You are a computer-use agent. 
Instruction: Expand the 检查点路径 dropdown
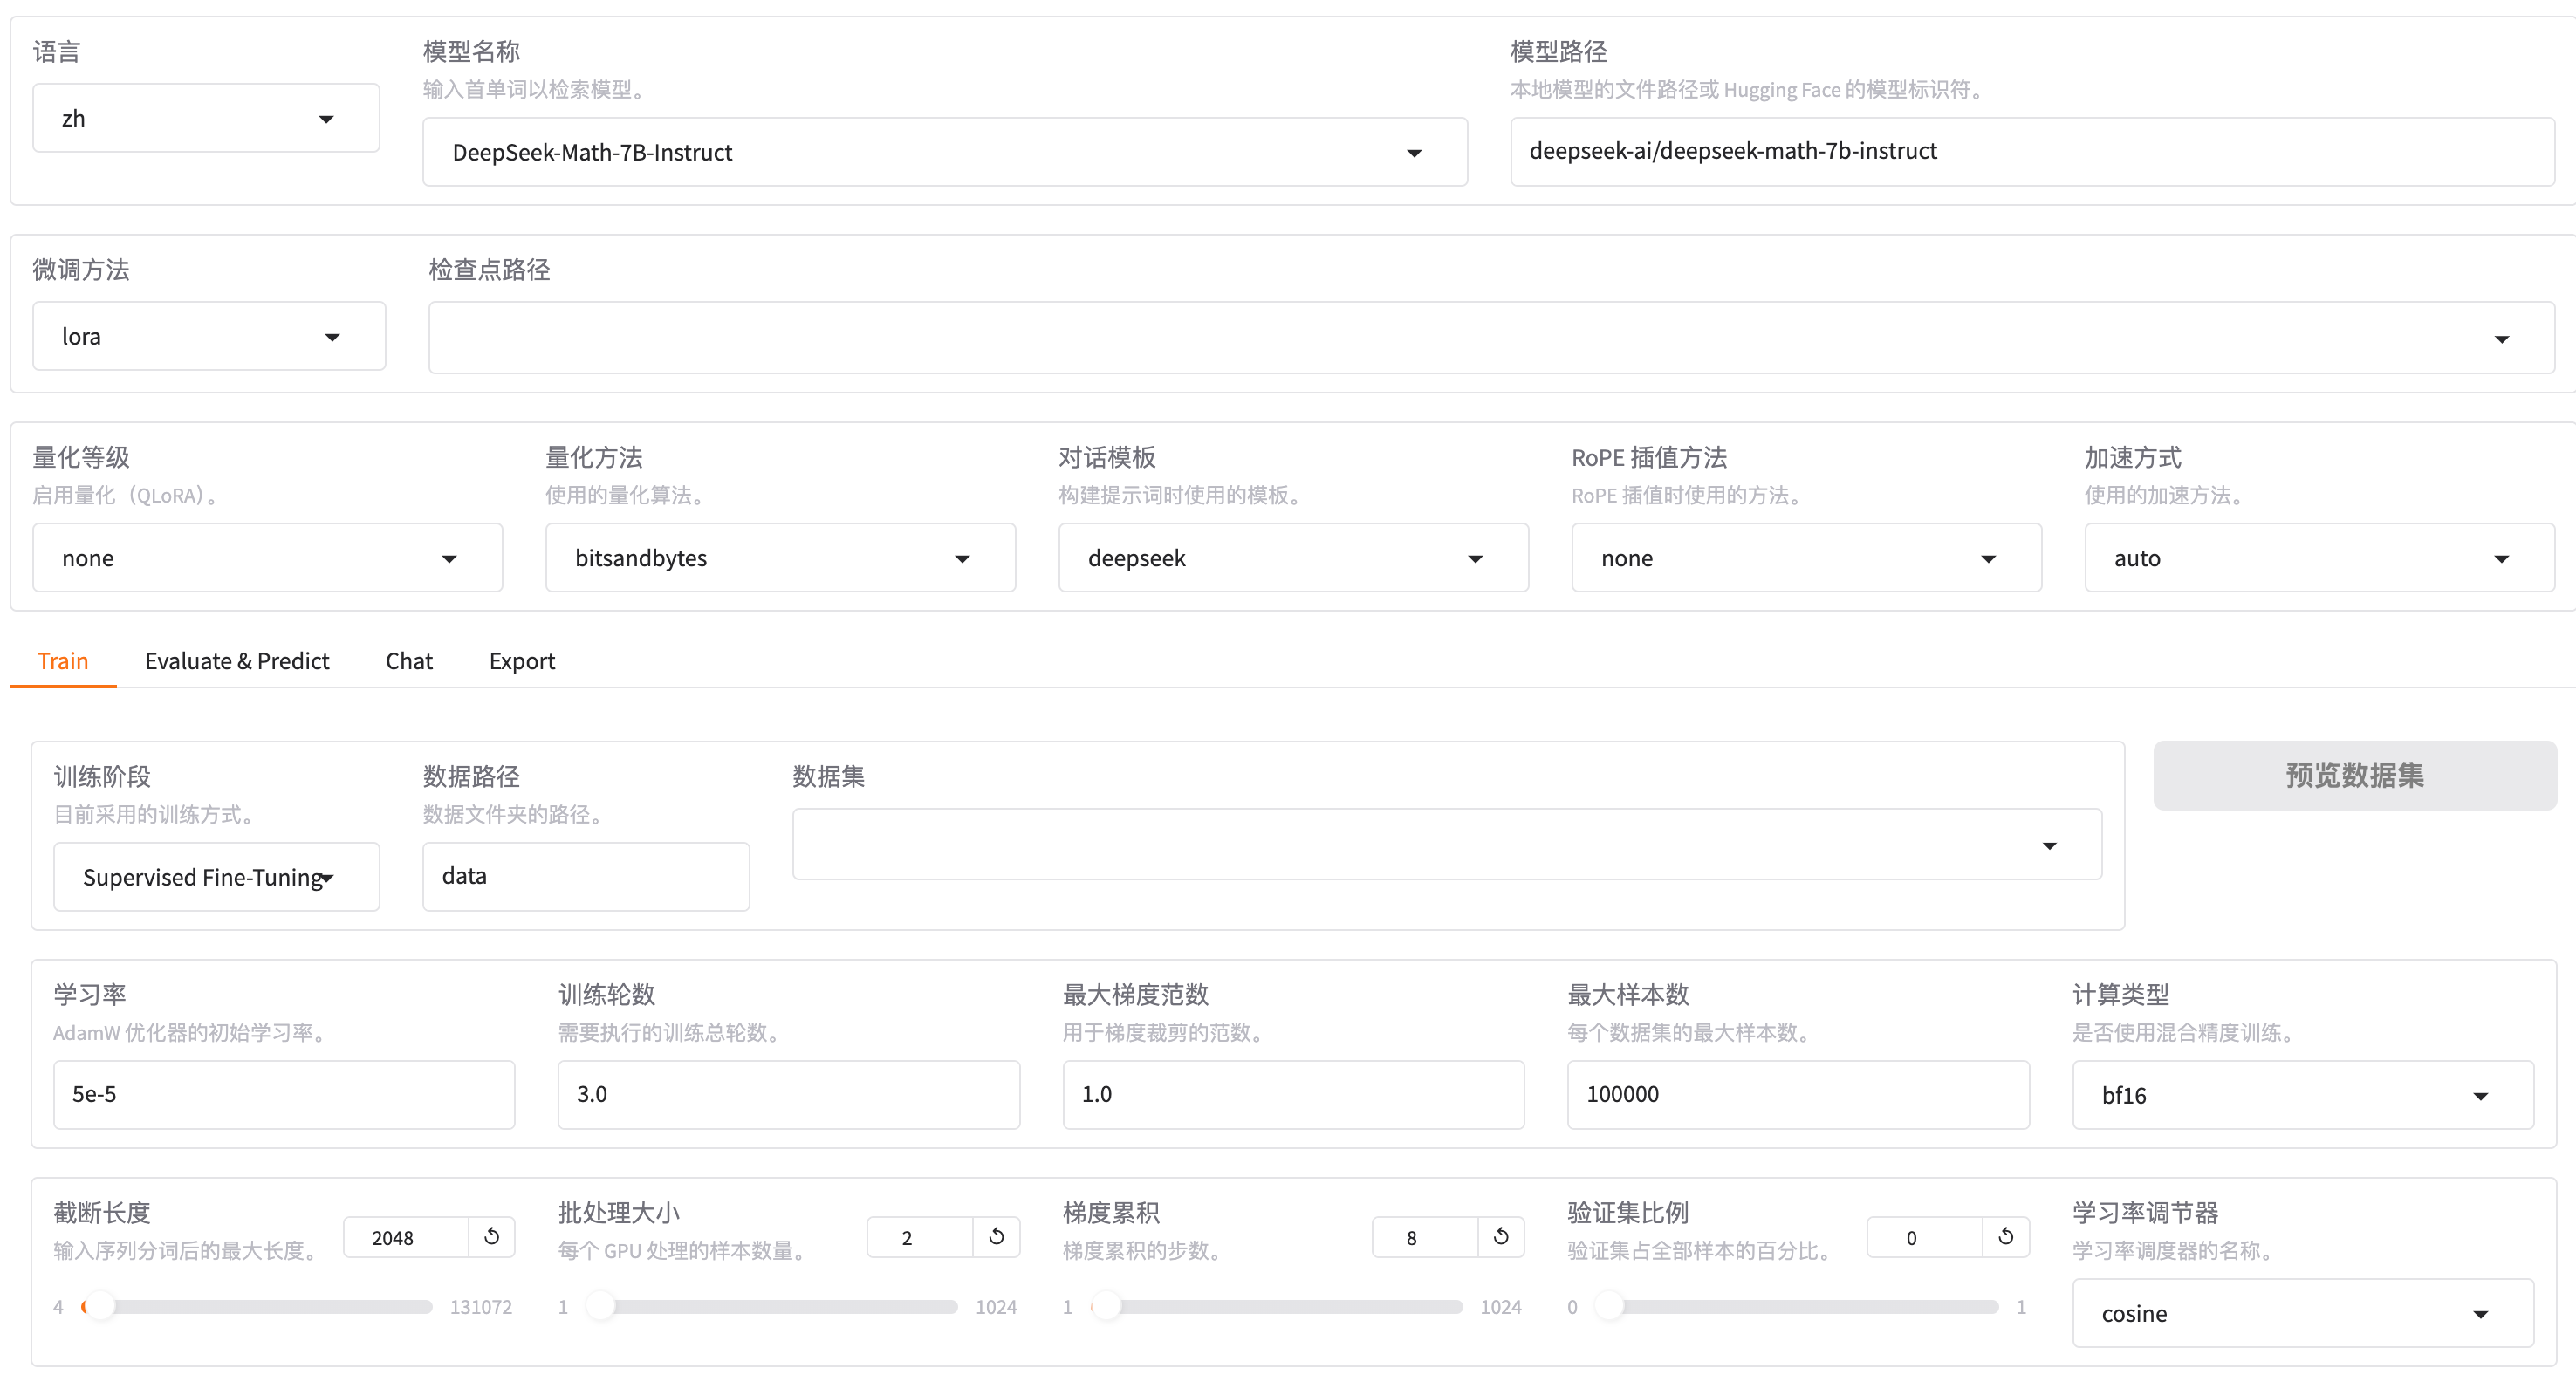click(1491, 338)
